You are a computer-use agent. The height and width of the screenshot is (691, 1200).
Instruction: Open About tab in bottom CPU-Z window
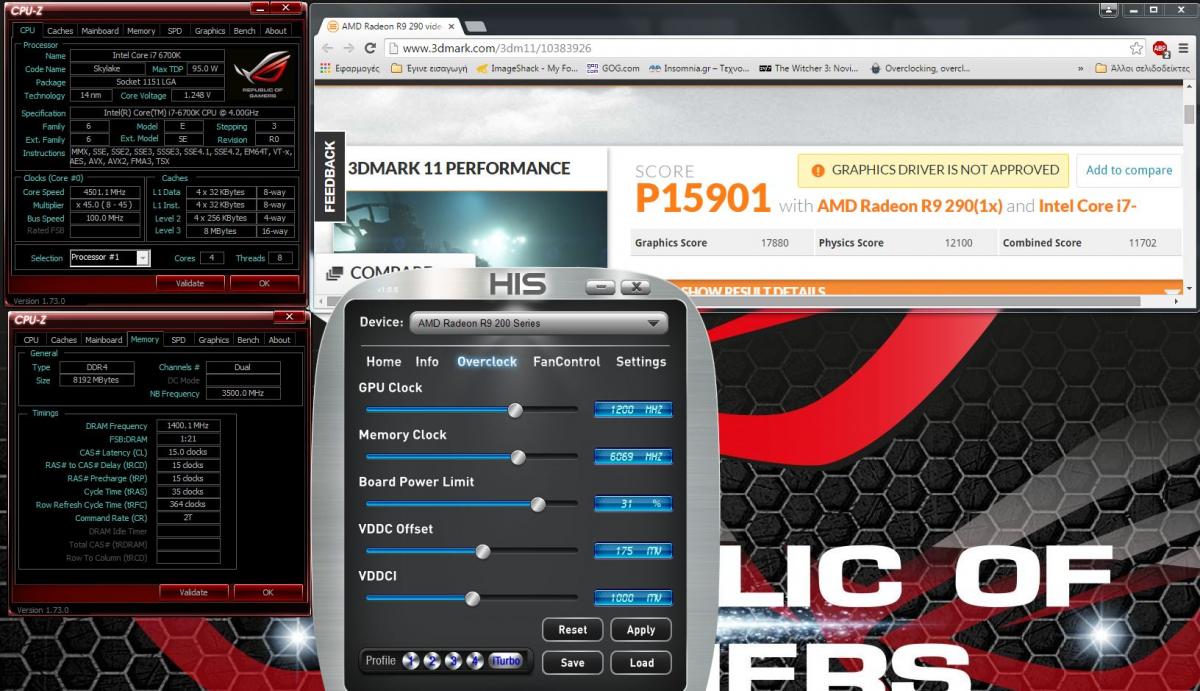click(x=280, y=340)
